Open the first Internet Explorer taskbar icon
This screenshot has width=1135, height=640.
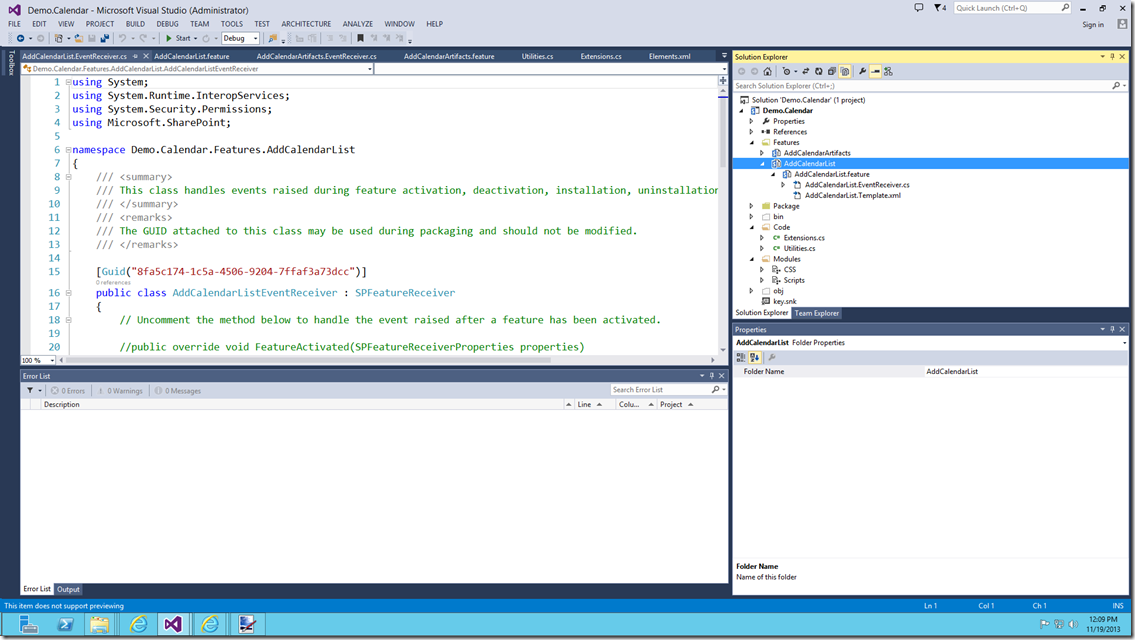click(138, 624)
